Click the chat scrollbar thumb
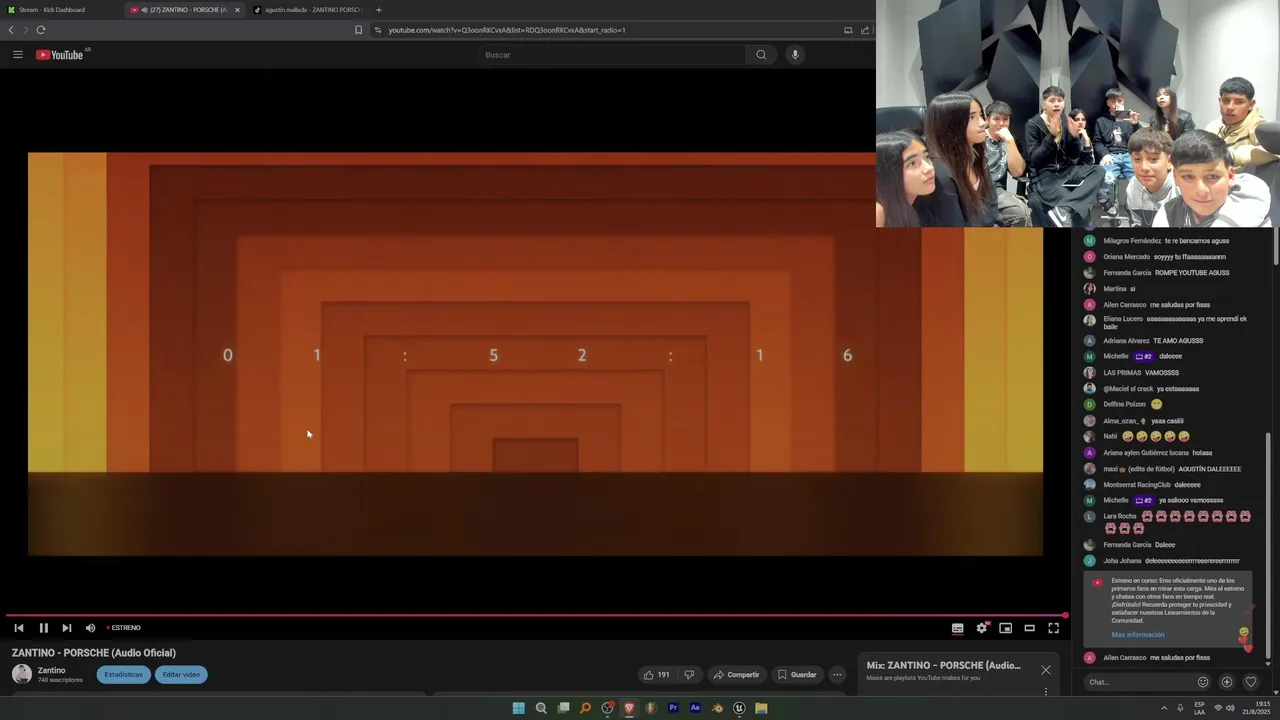Image resolution: width=1280 pixels, height=720 pixels. click(x=1268, y=546)
